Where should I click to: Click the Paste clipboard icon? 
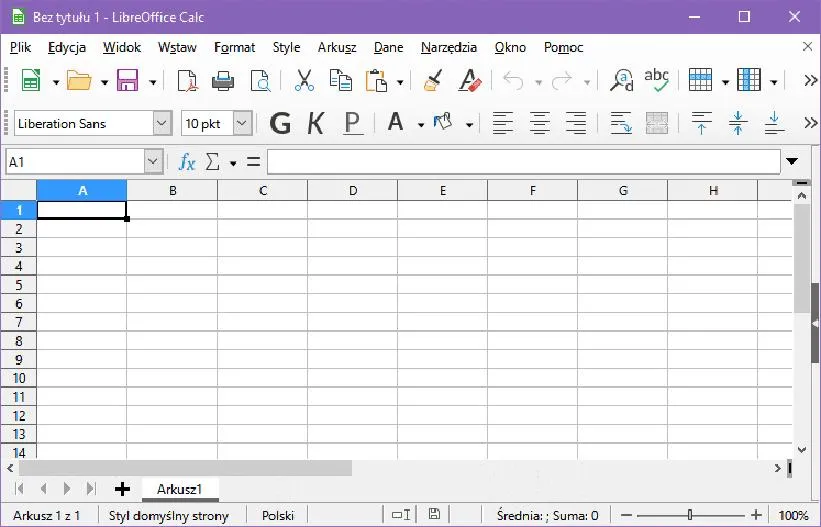(376, 81)
